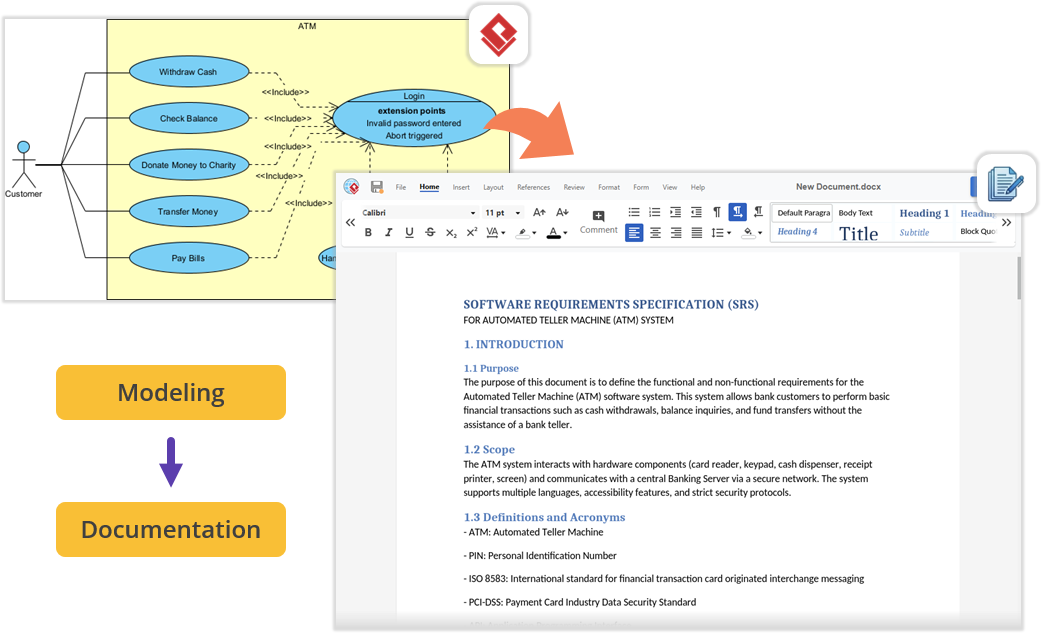The image size is (1041, 633).
Task: Toggle strikethrough formatting
Action: [x=430, y=232]
